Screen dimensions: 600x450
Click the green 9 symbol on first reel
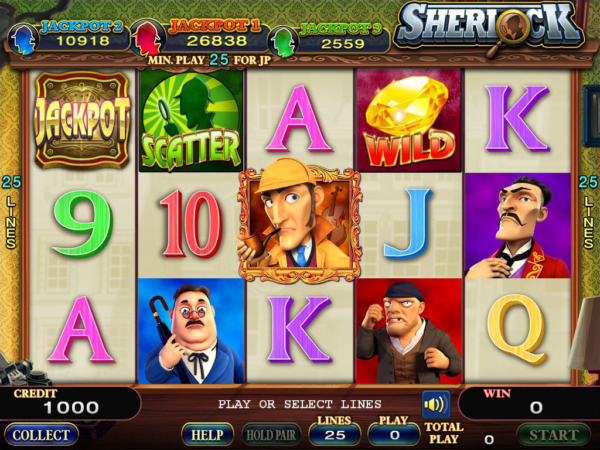click(82, 224)
